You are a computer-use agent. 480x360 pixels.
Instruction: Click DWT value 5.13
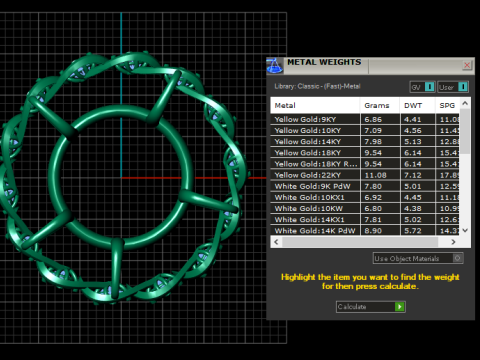(413, 142)
